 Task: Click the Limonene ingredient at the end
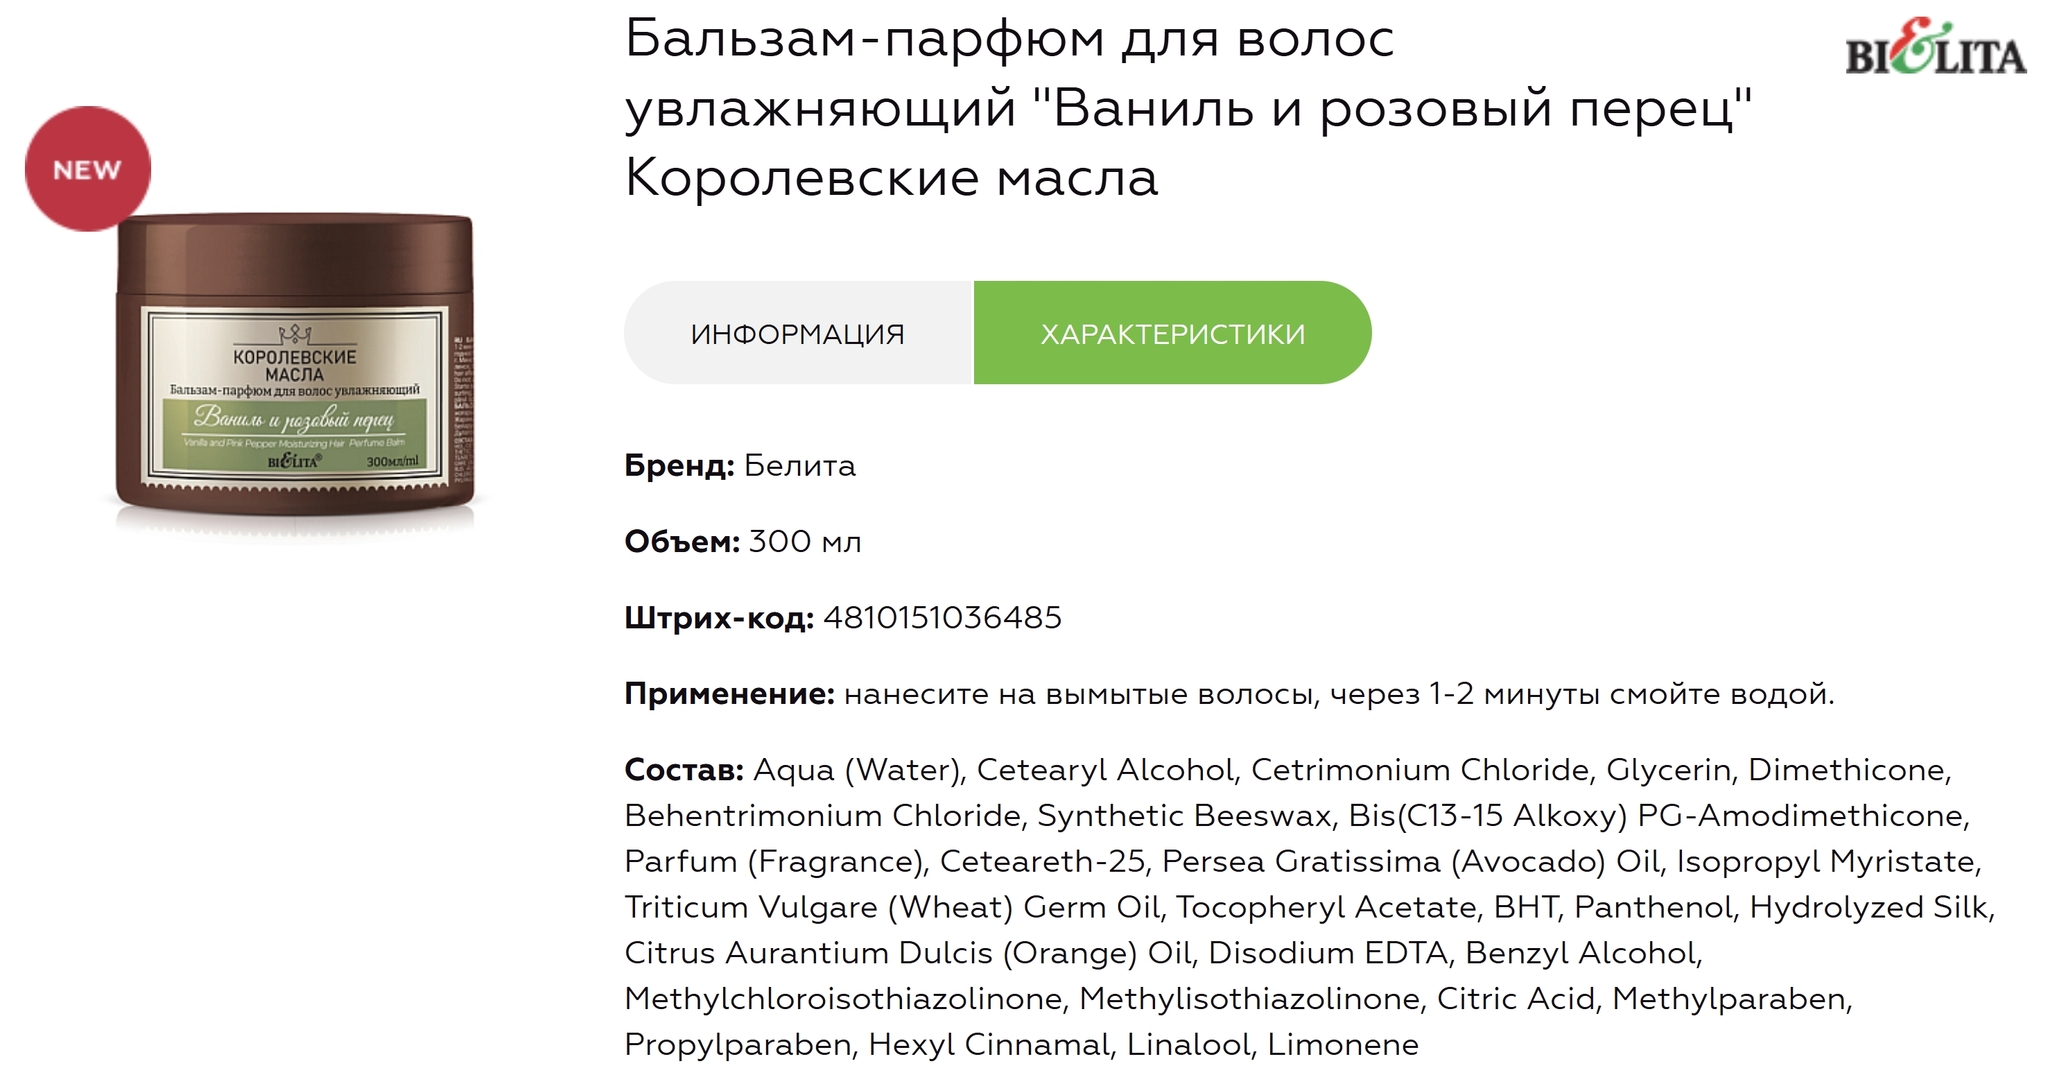pos(1343,1045)
